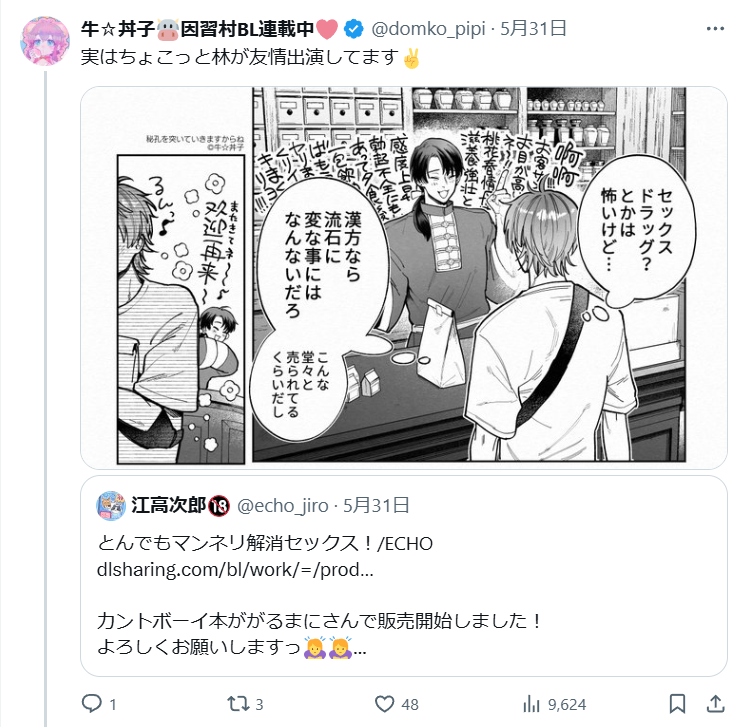Open the quoted 江高次郎 avatar icon
739x727 pixels.
(x=111, y=506)
